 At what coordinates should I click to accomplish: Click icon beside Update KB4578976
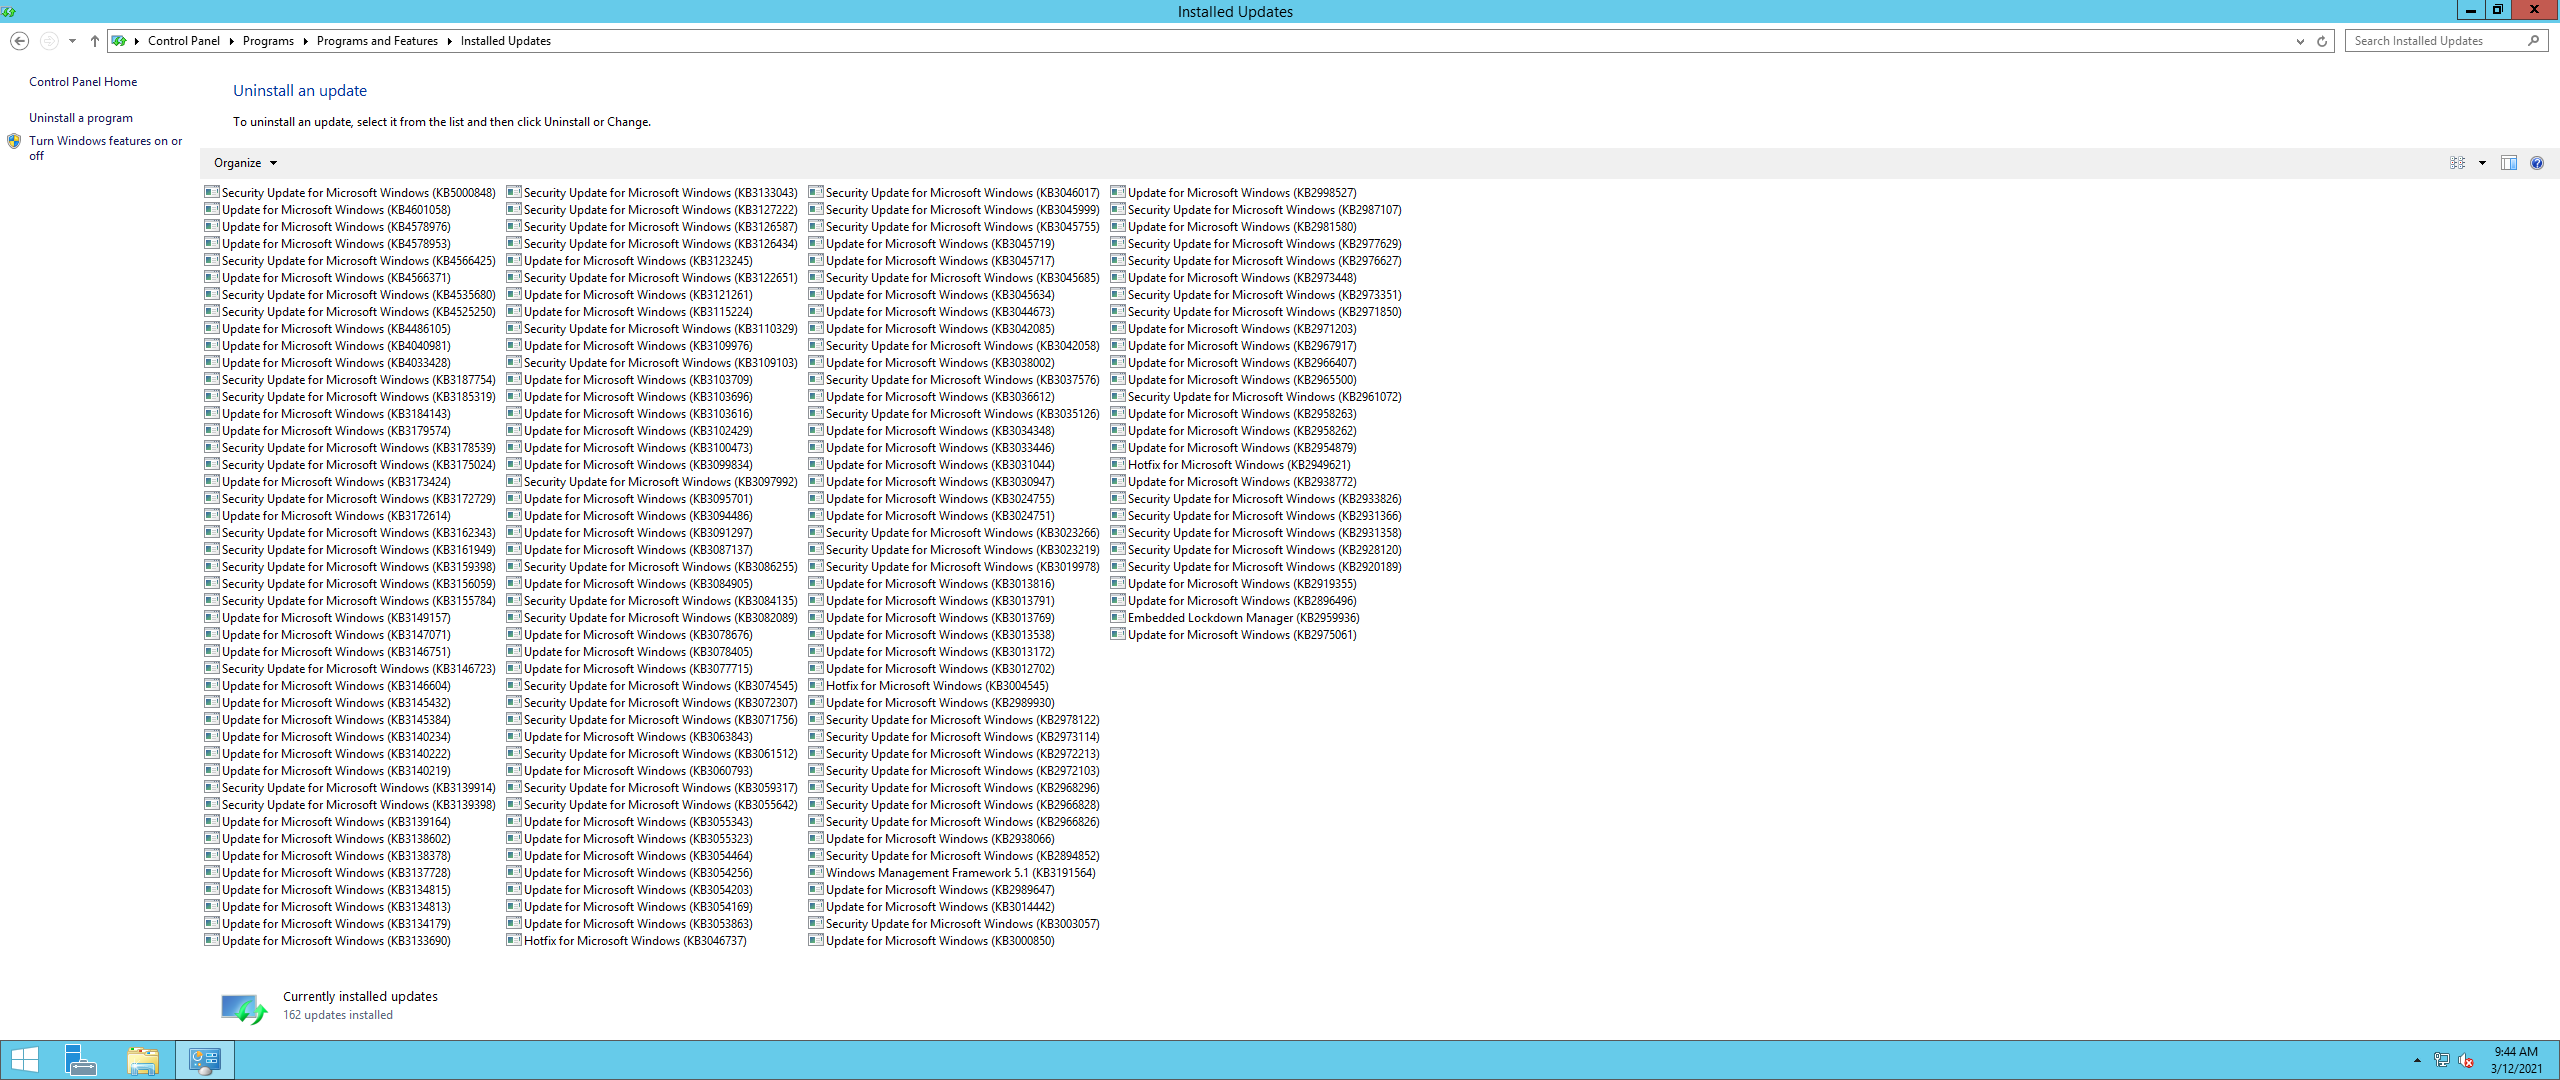tap(212, 226)
